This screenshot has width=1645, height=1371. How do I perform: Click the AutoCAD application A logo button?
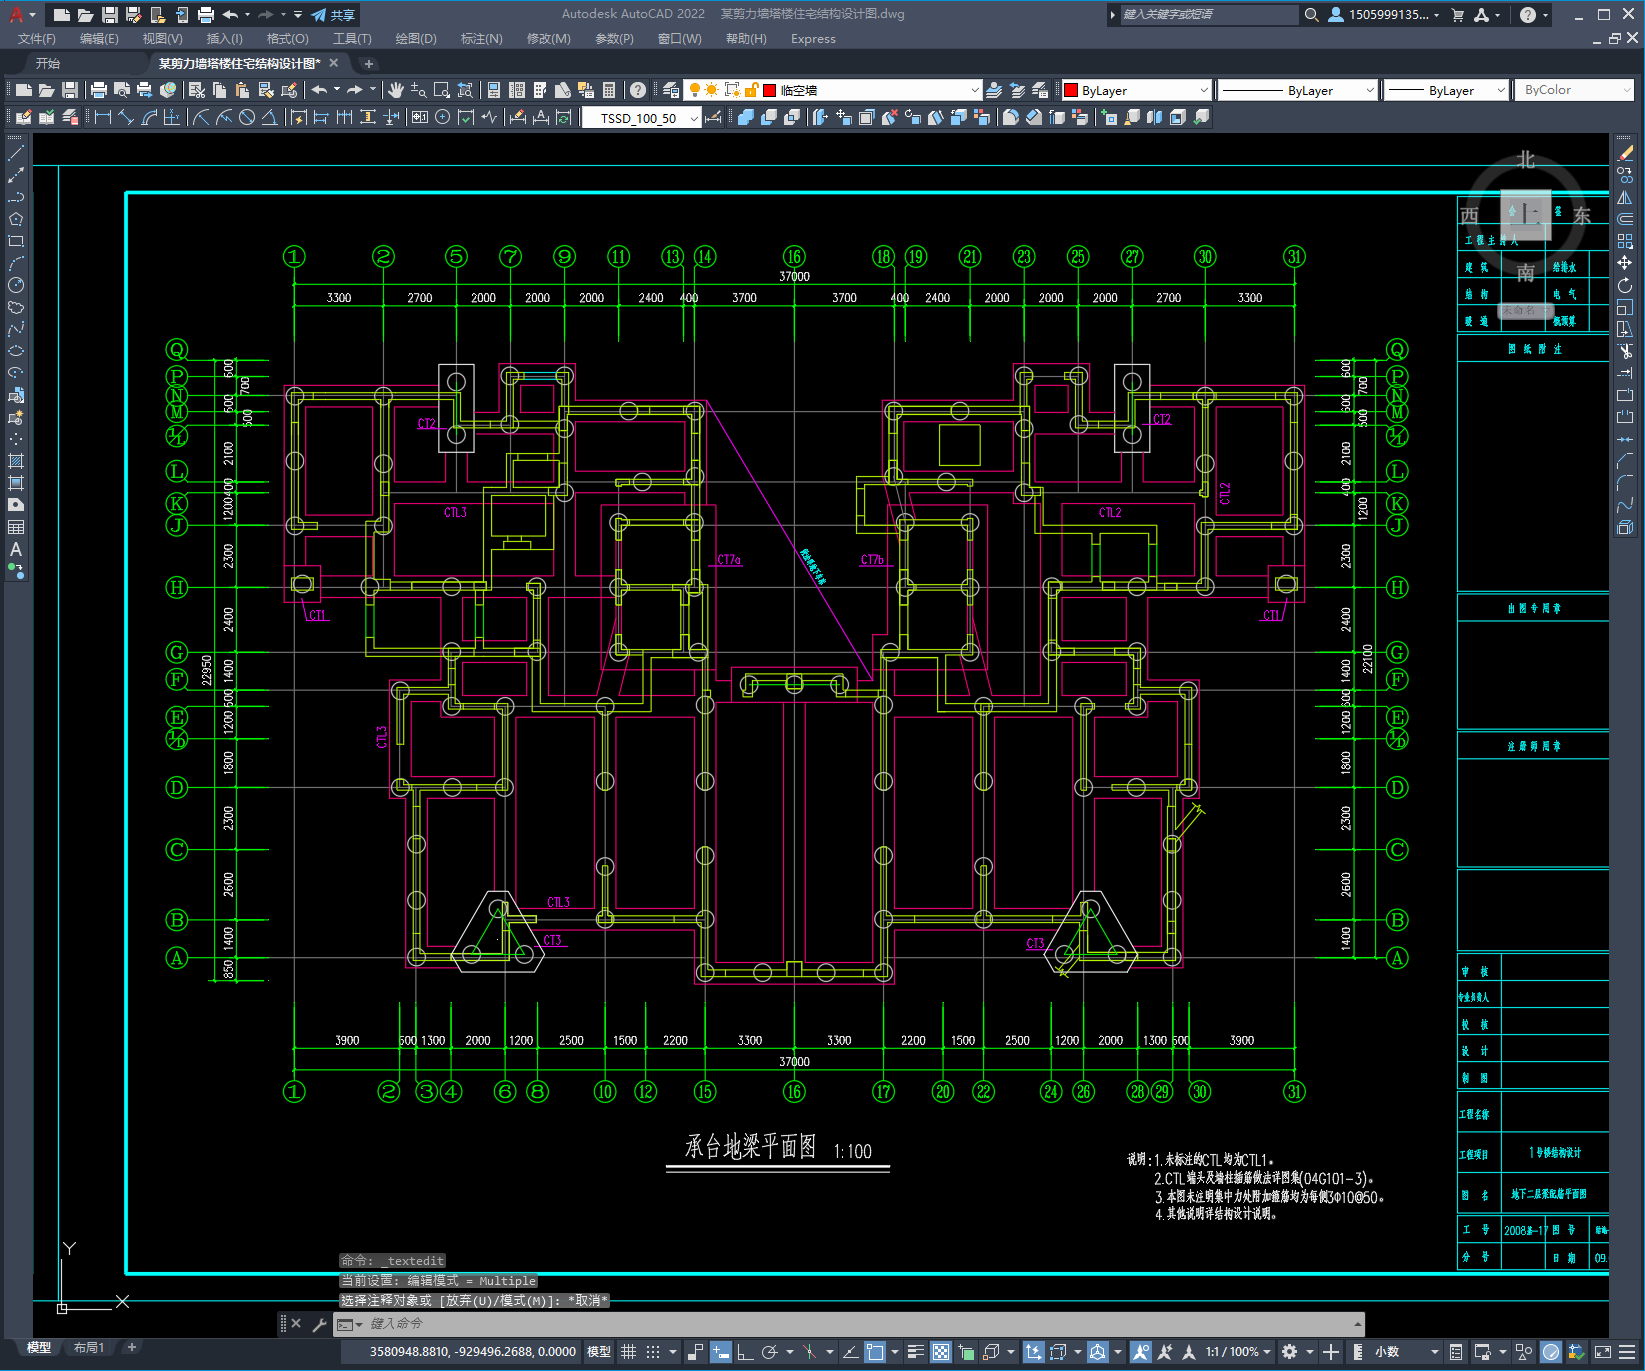pos(17,14)
